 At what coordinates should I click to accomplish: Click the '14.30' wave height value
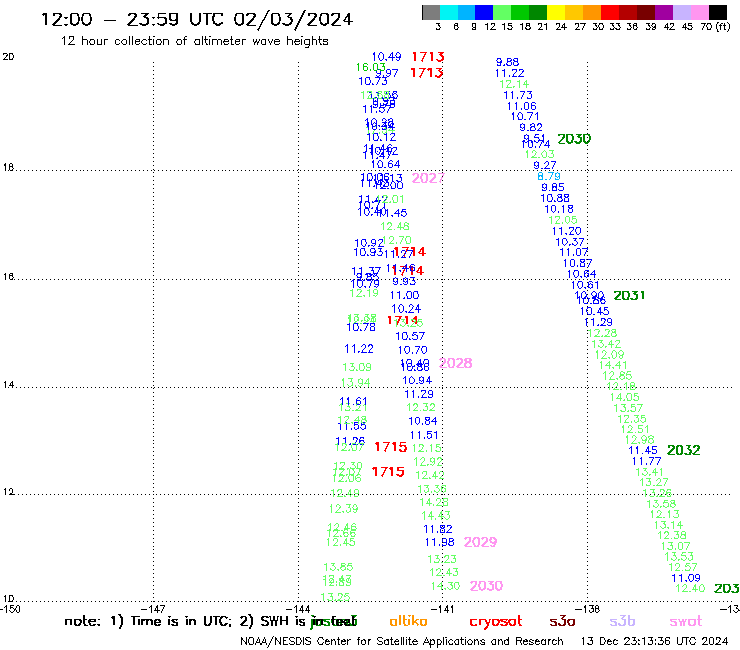pos(446,586)
